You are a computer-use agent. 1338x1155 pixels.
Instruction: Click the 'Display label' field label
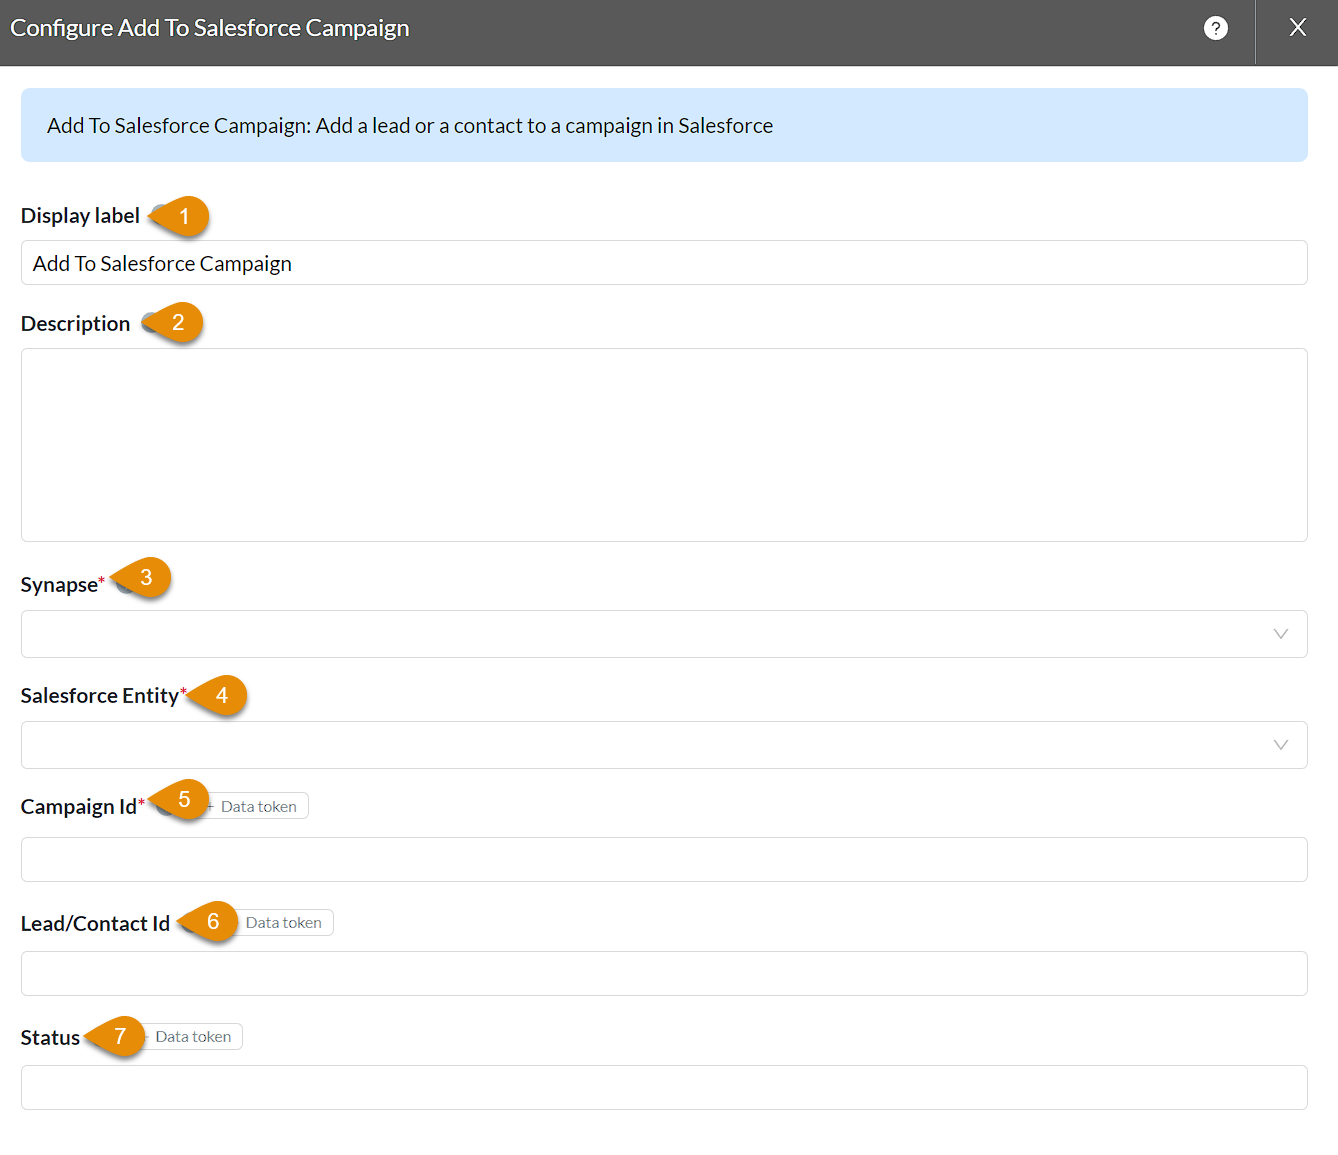[80, 216]
